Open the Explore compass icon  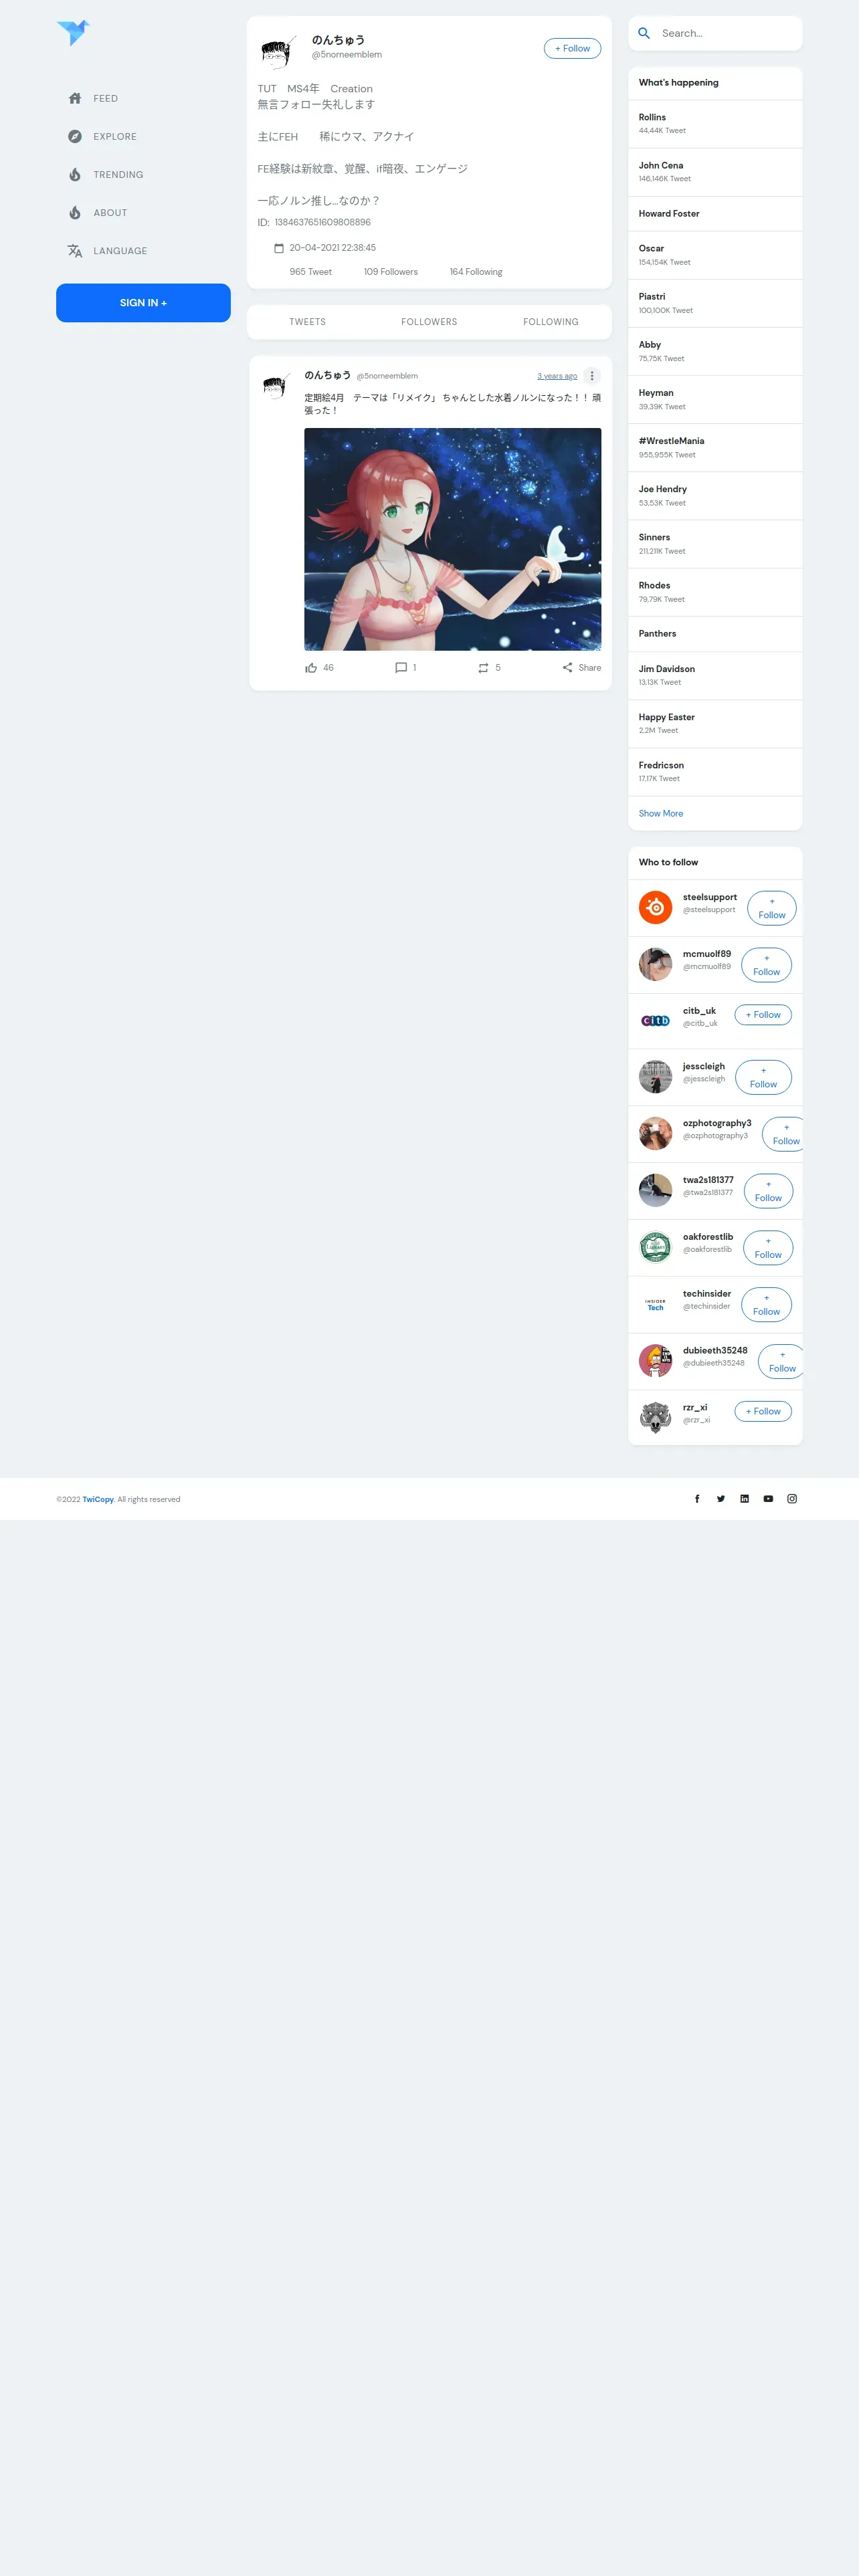75,136
